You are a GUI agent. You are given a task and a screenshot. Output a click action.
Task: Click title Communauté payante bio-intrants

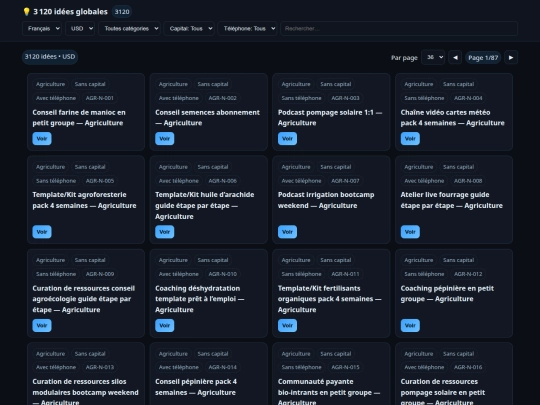[x=329, y=392]
